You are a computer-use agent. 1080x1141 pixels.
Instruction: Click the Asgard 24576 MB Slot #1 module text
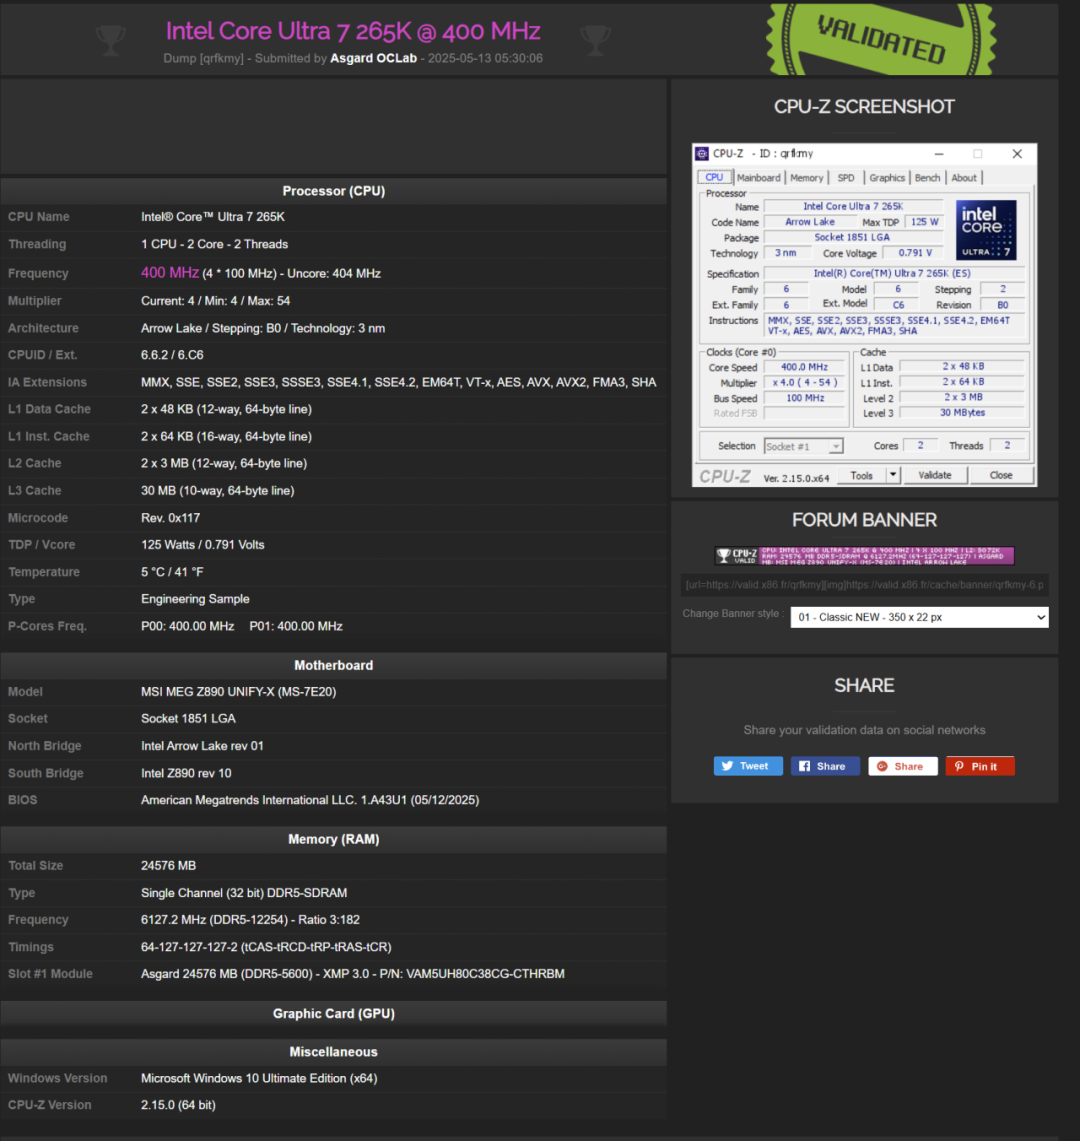coord(353,974)
